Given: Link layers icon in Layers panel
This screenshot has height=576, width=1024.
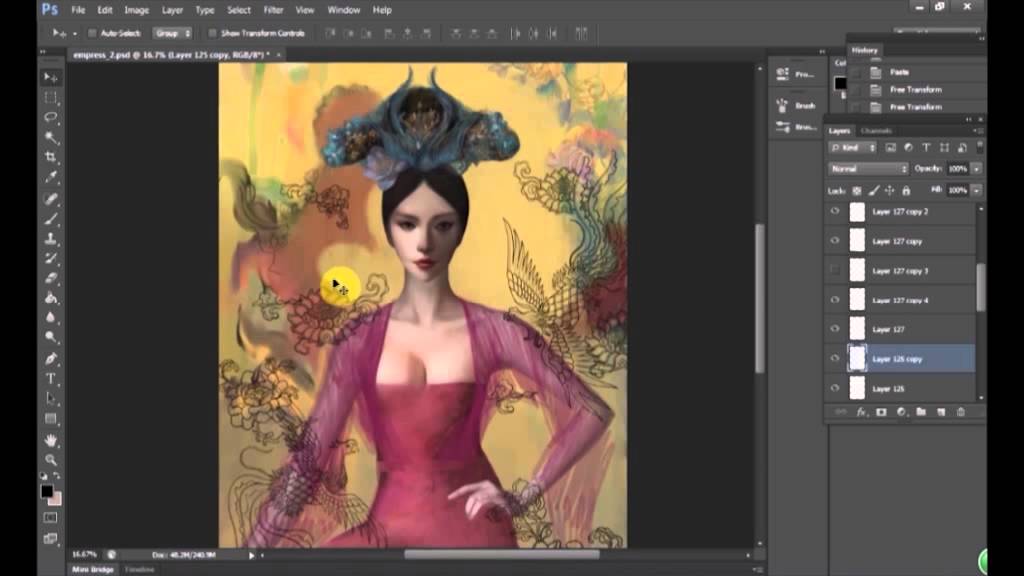Looking at the screenshot, I should [x=840, y=412].
